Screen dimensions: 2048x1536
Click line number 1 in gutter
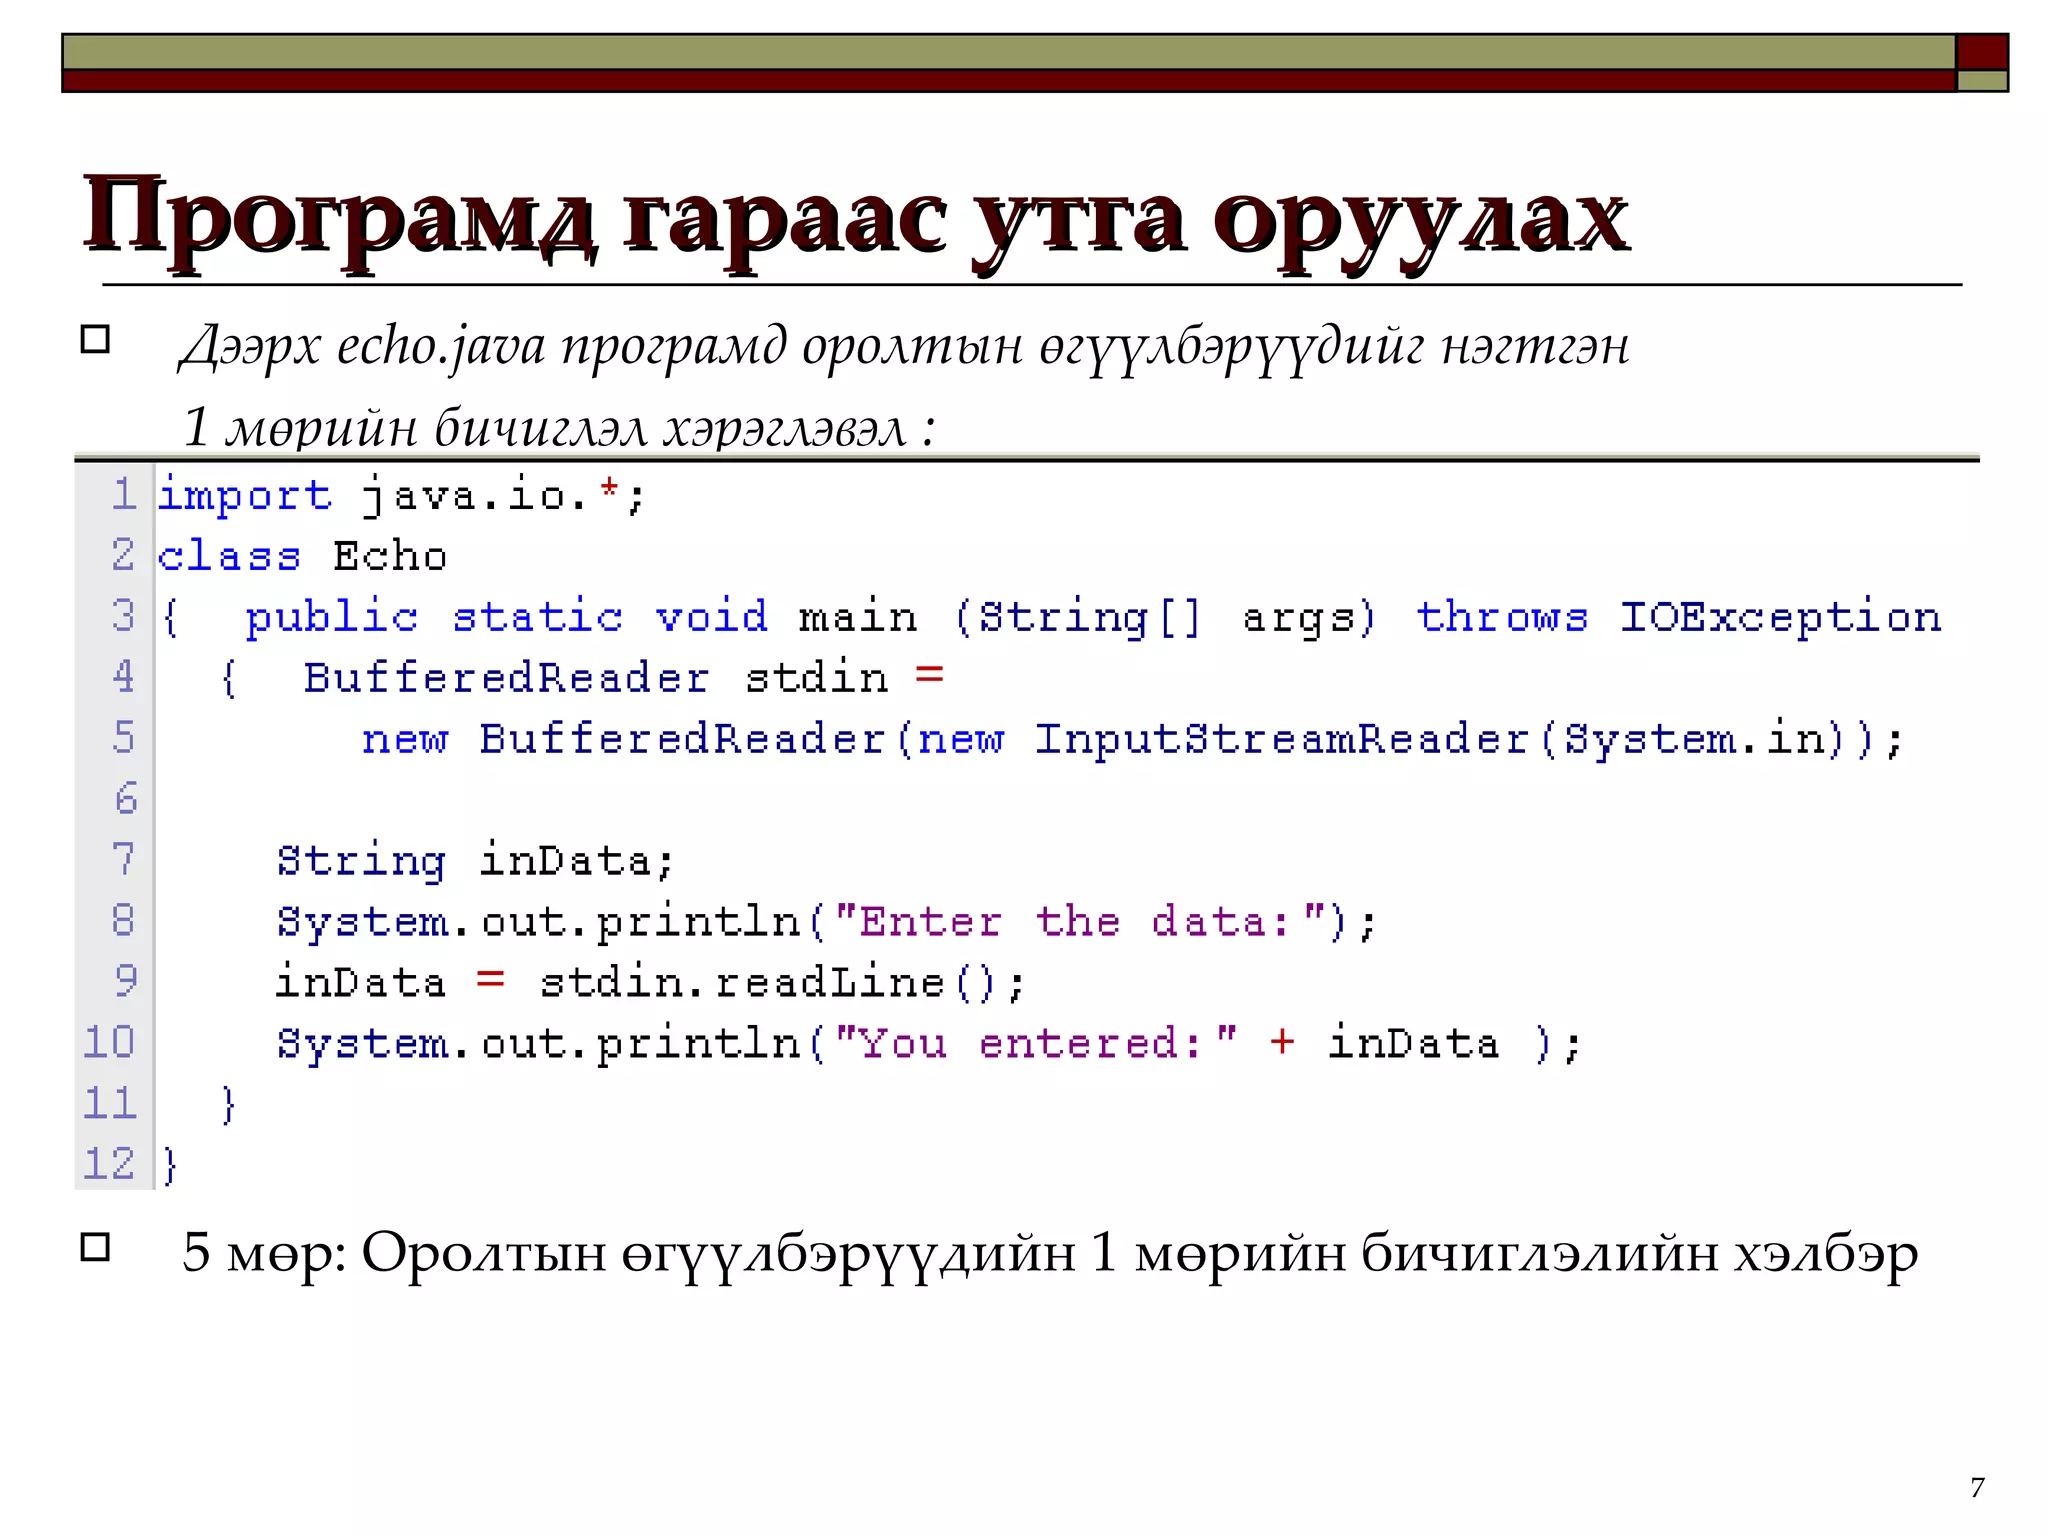click(125, 494)
